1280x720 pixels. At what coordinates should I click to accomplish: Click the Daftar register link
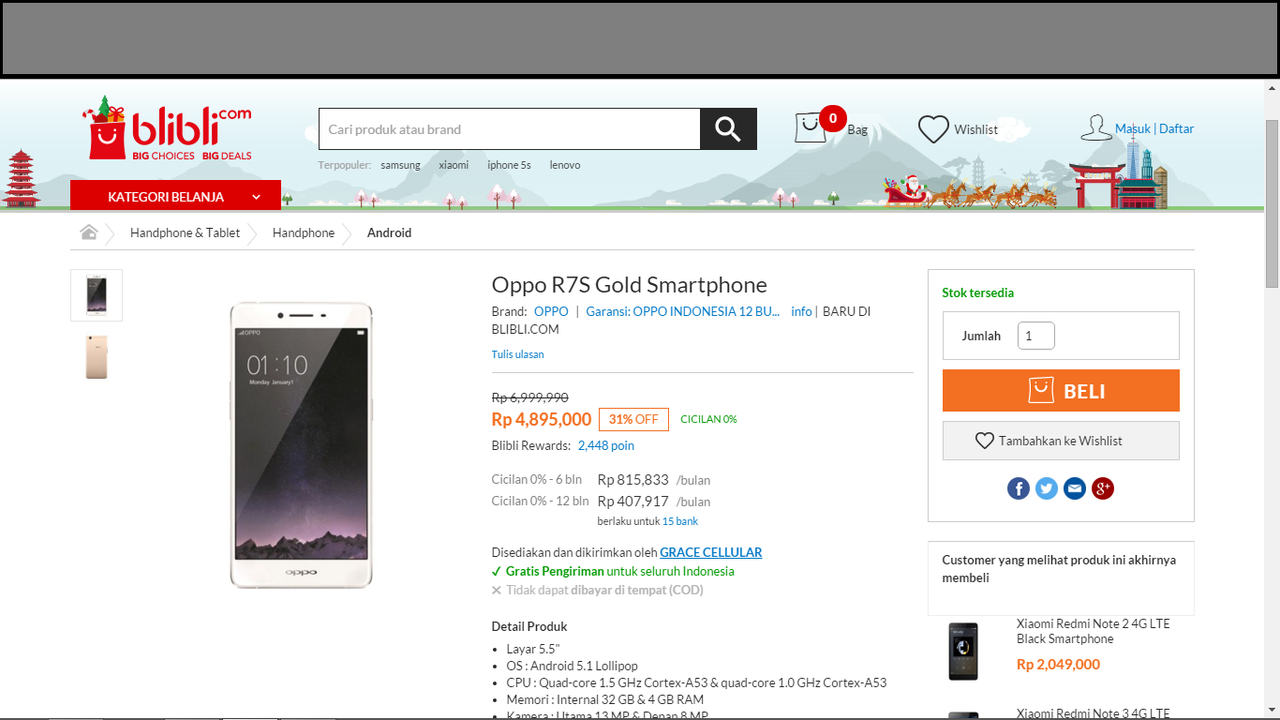click(x=1177, y=129)
